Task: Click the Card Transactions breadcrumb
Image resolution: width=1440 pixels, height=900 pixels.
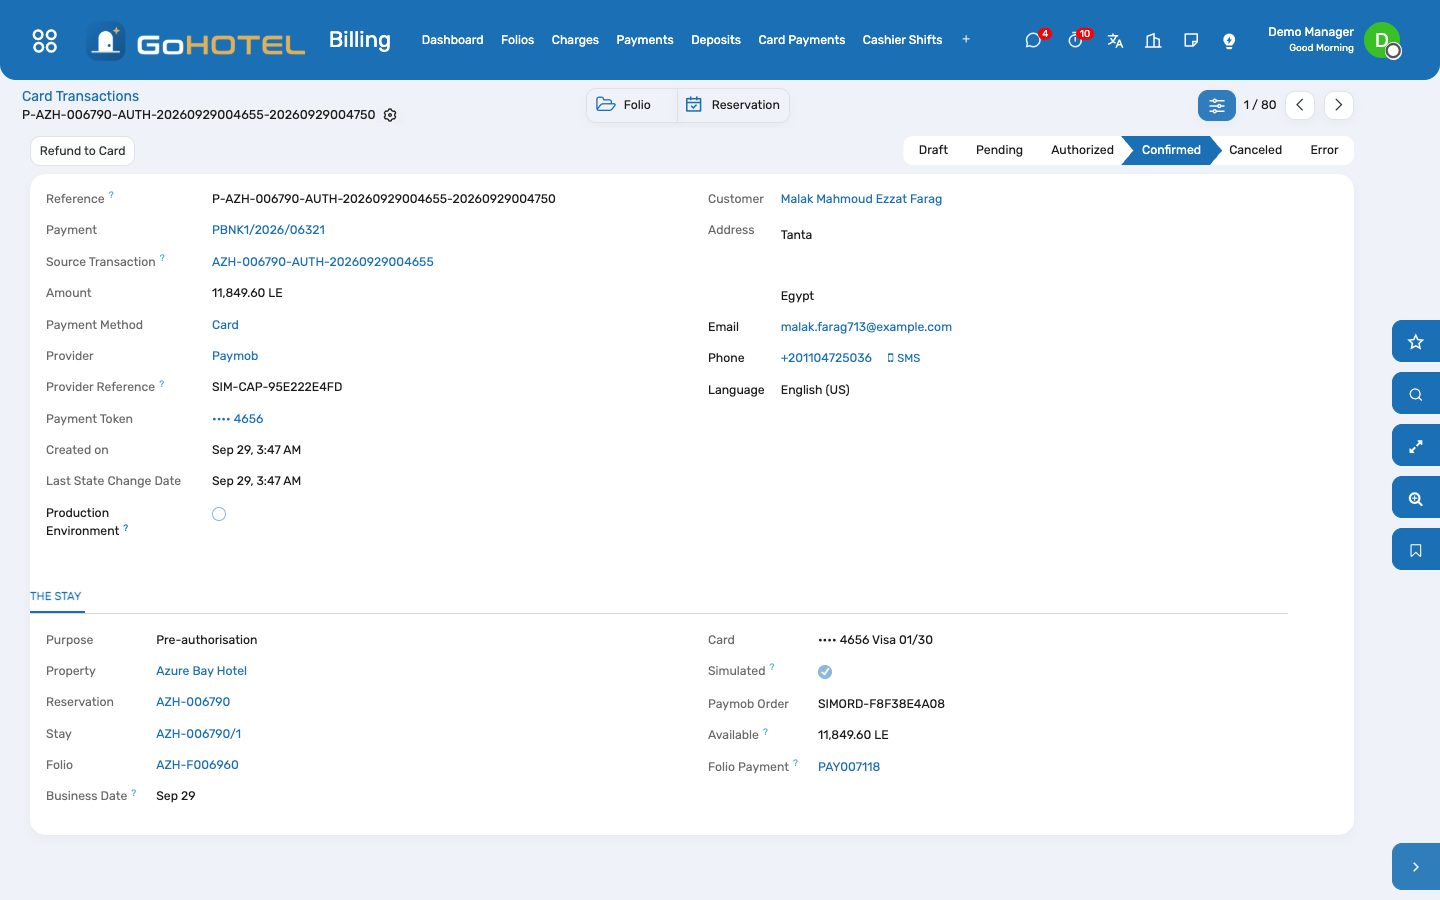Action: click(80, 96)
